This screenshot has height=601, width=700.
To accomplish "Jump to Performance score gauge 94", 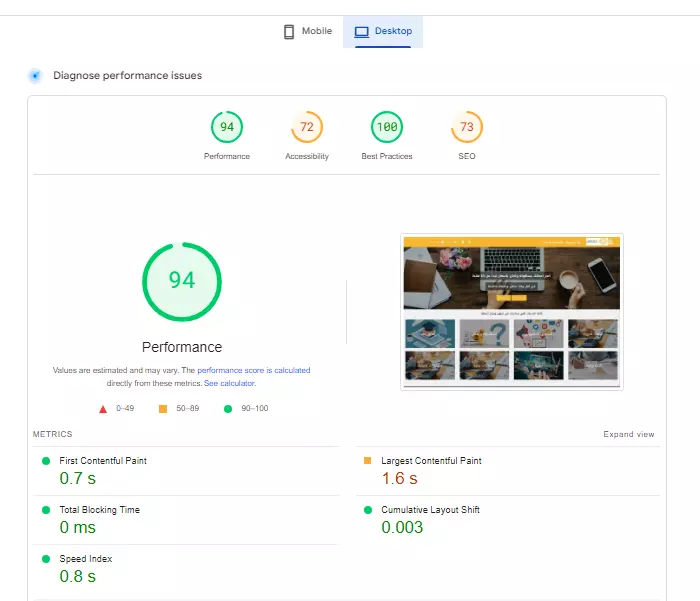I will pyautogui.click(x=227, y=127).
